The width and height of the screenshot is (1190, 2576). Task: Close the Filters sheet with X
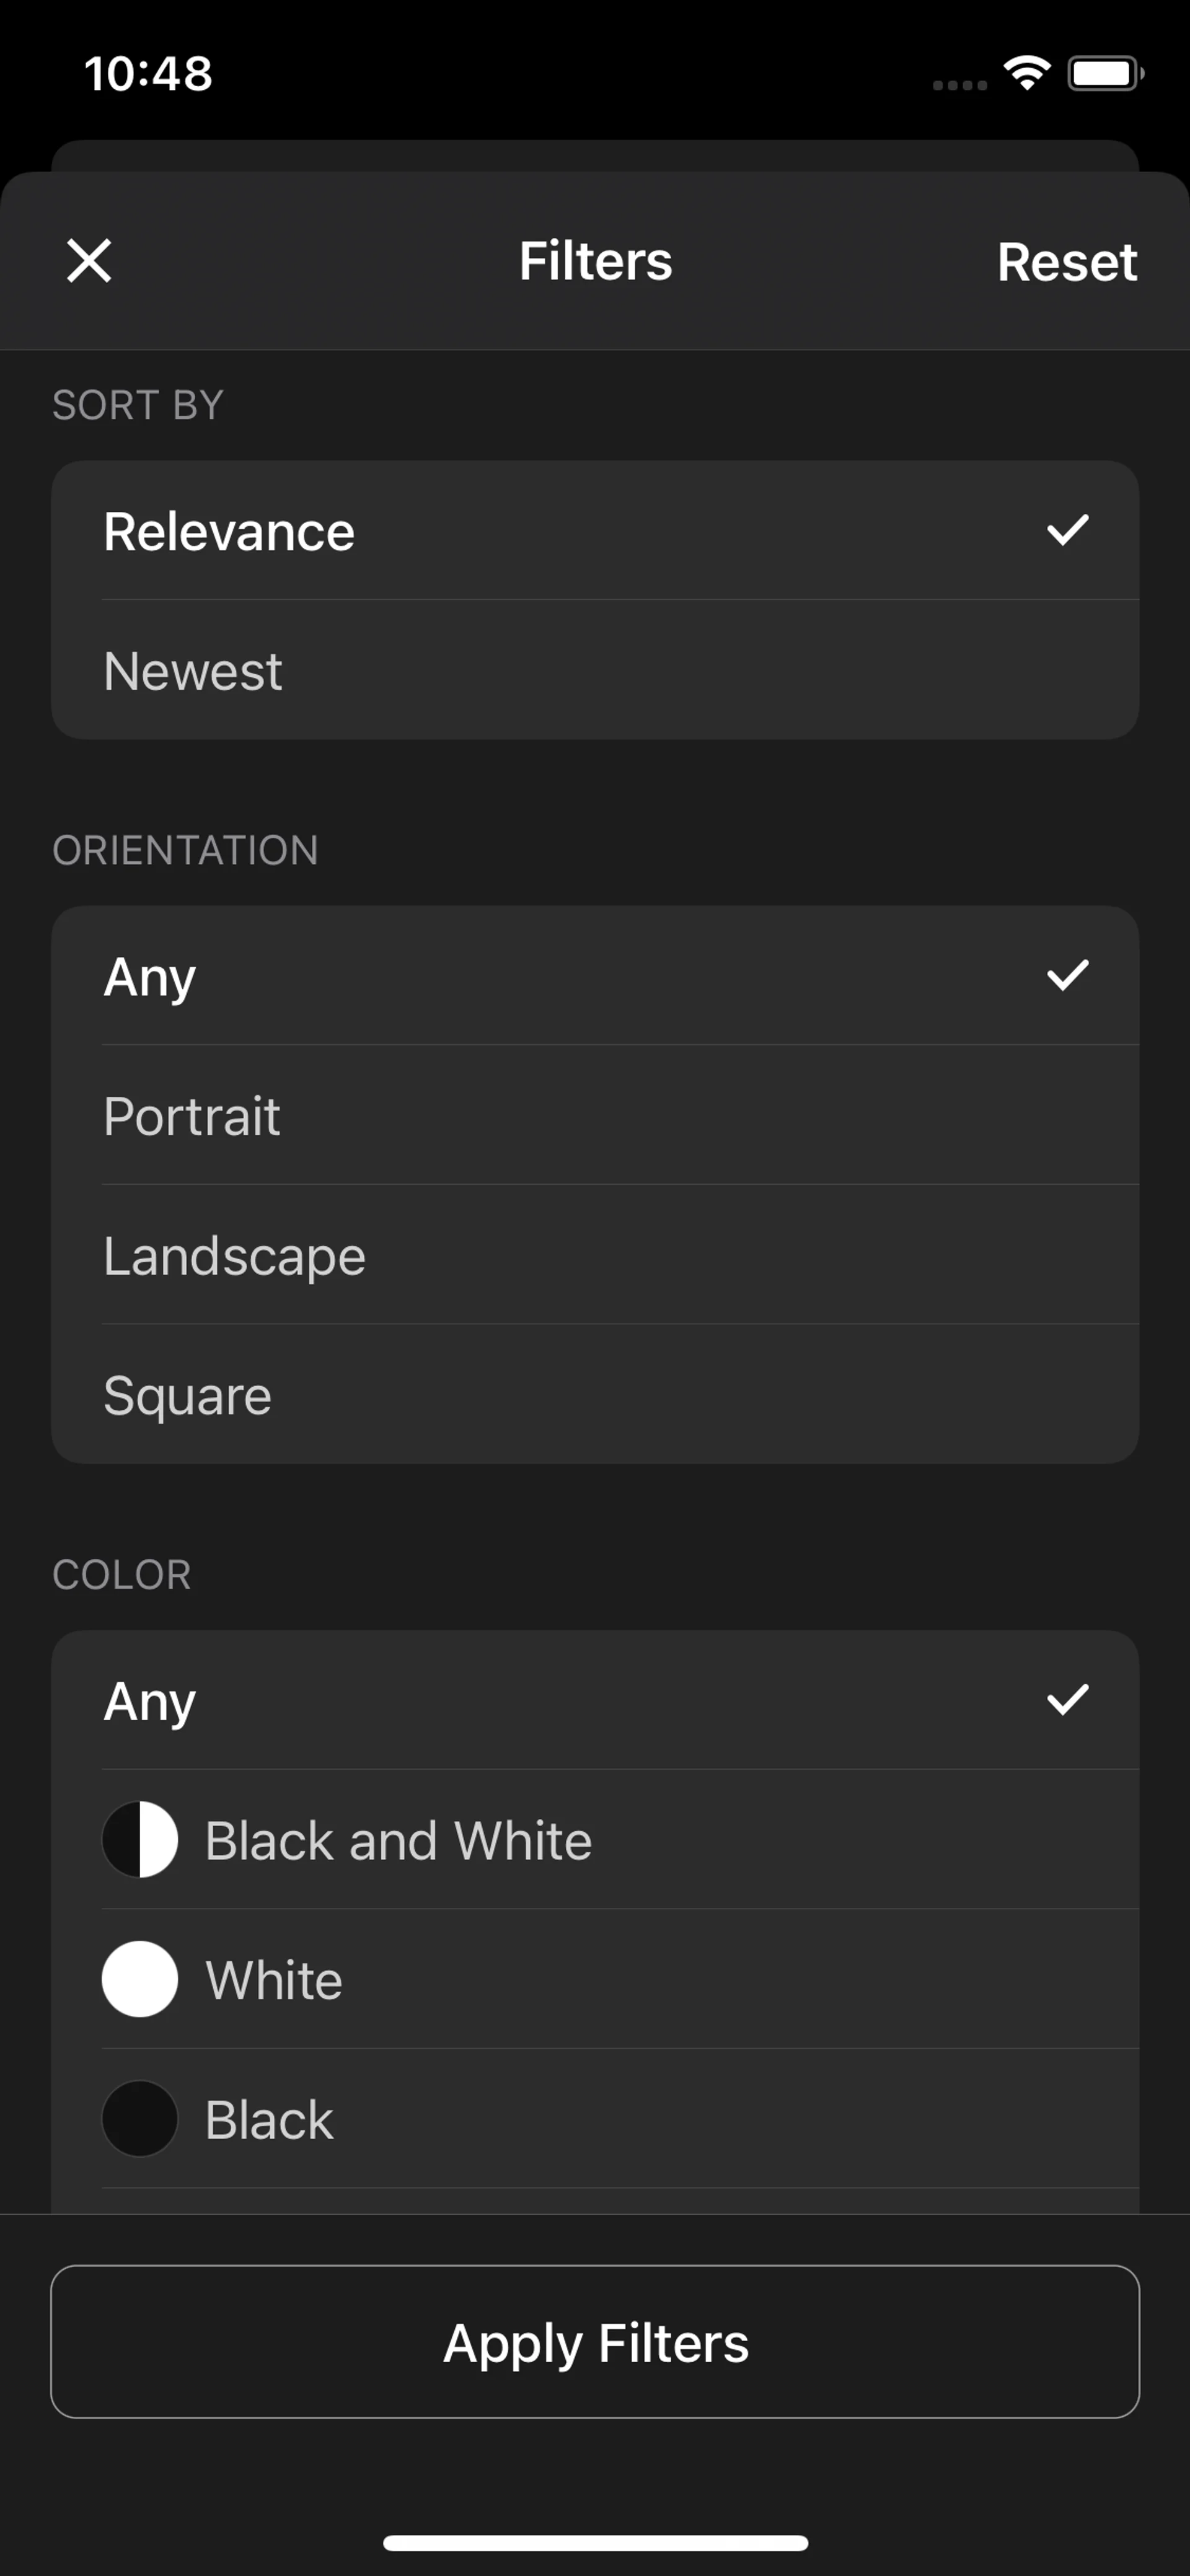[x=89, y=261]
